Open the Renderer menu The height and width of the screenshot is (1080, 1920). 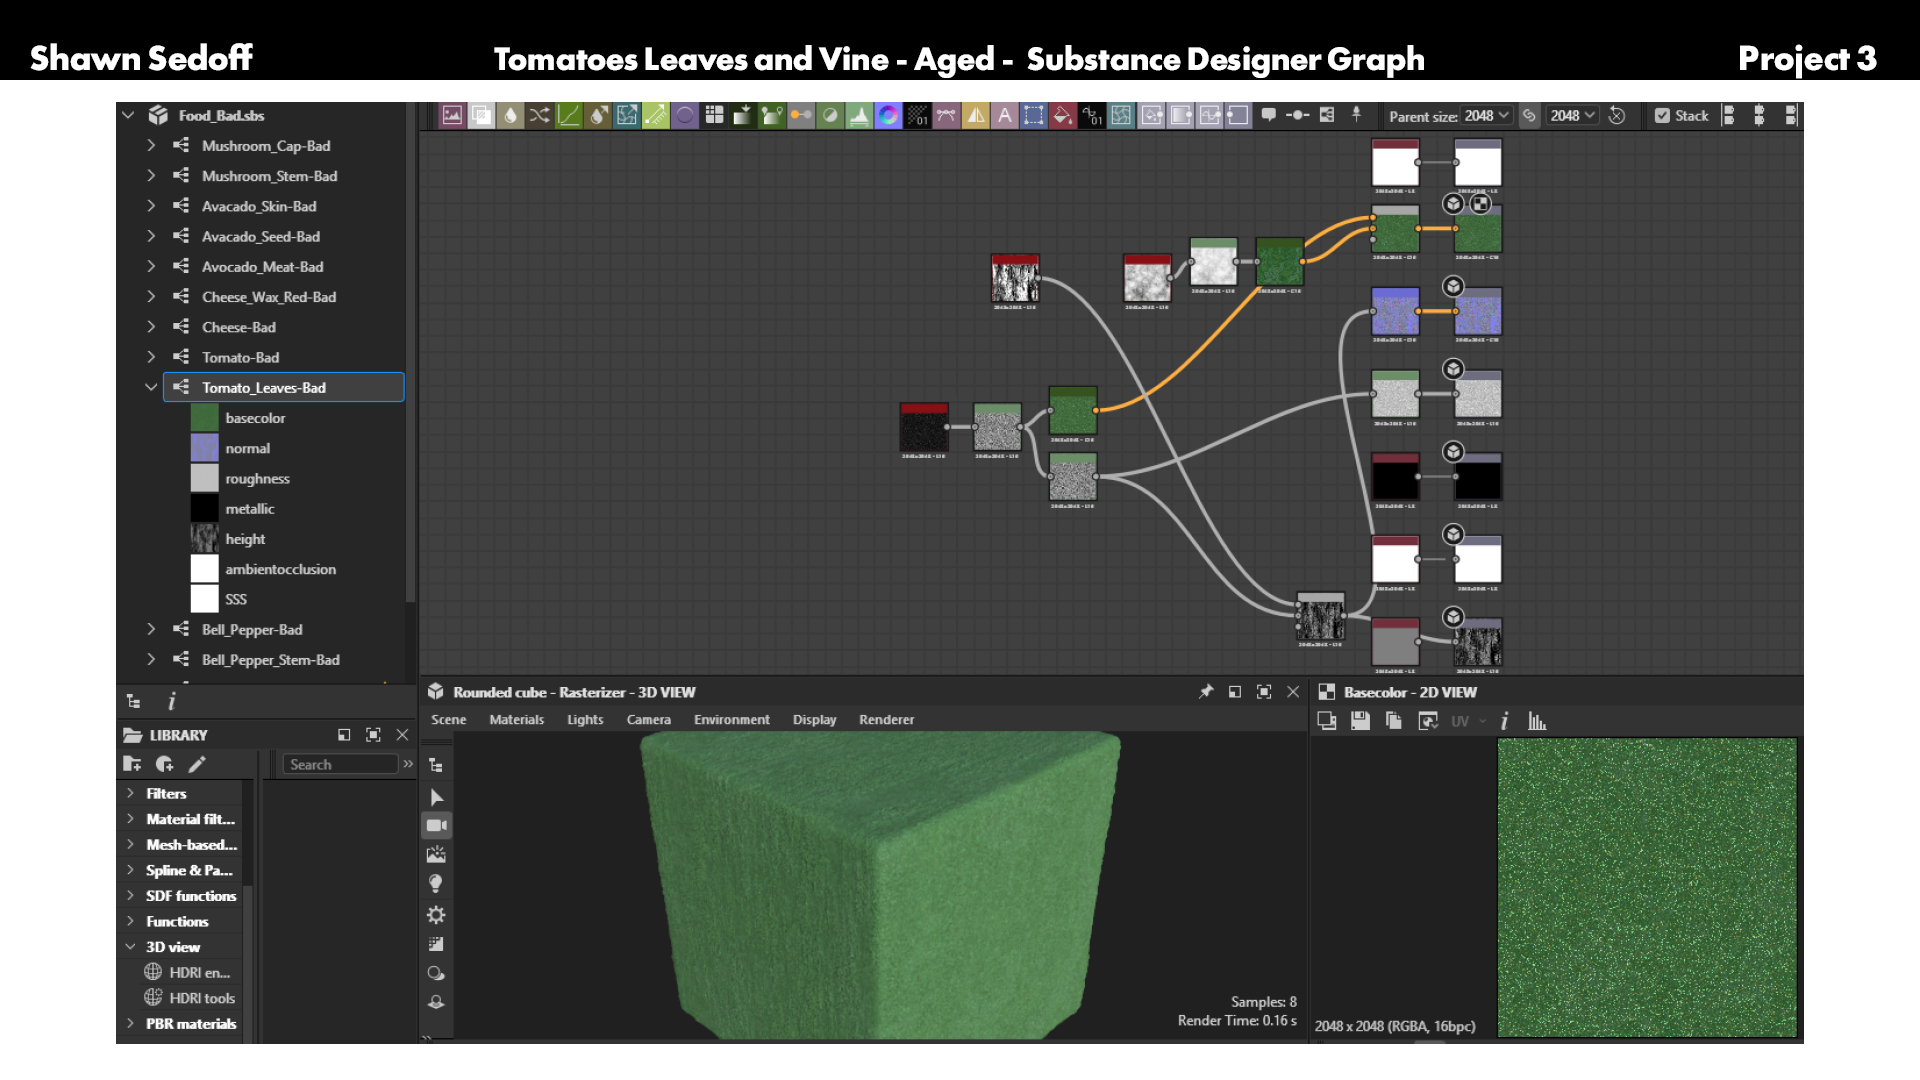tap(886, 719)
